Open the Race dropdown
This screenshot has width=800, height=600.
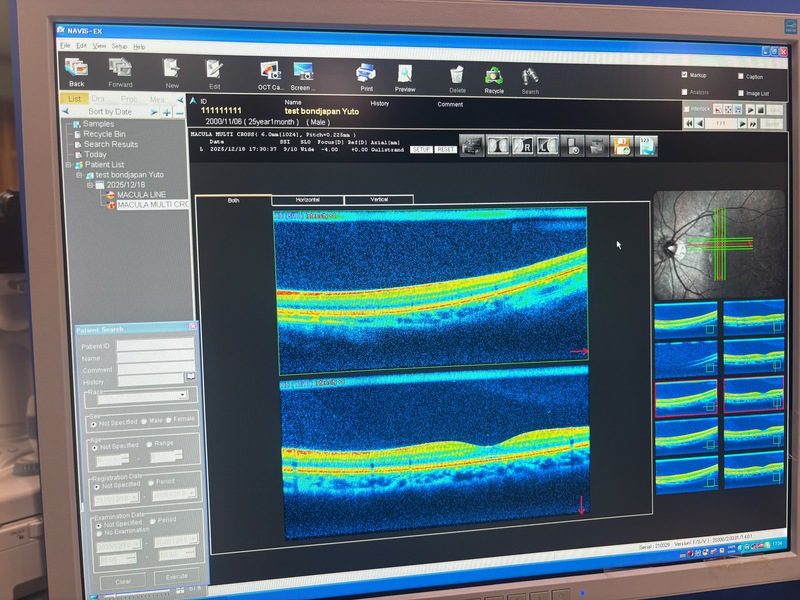(183, 395)
